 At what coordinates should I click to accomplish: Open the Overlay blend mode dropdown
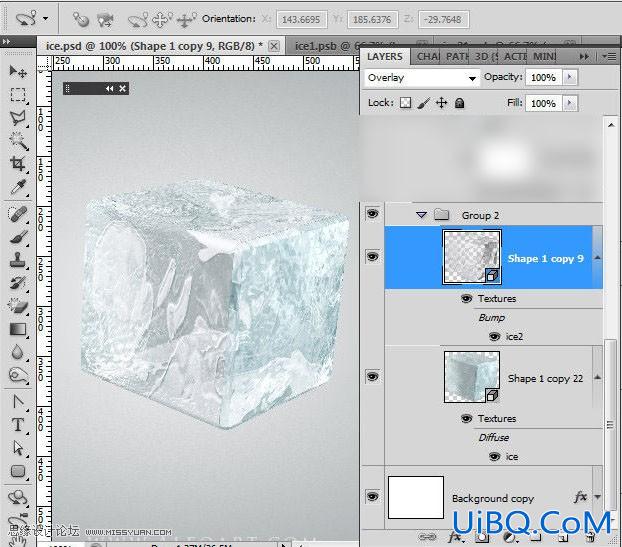tap(421, 78)
